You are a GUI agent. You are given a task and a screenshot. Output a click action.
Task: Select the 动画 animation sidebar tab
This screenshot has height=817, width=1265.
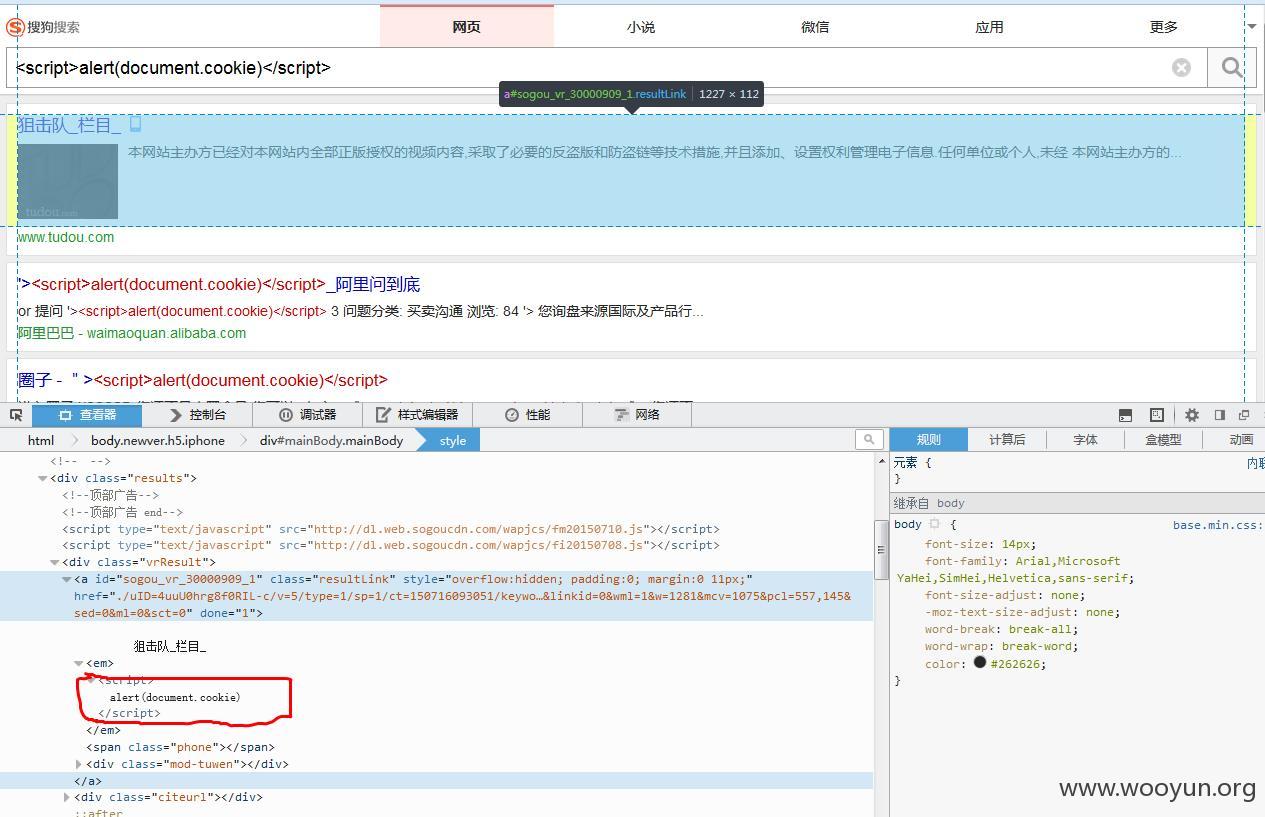[1241, 439]
